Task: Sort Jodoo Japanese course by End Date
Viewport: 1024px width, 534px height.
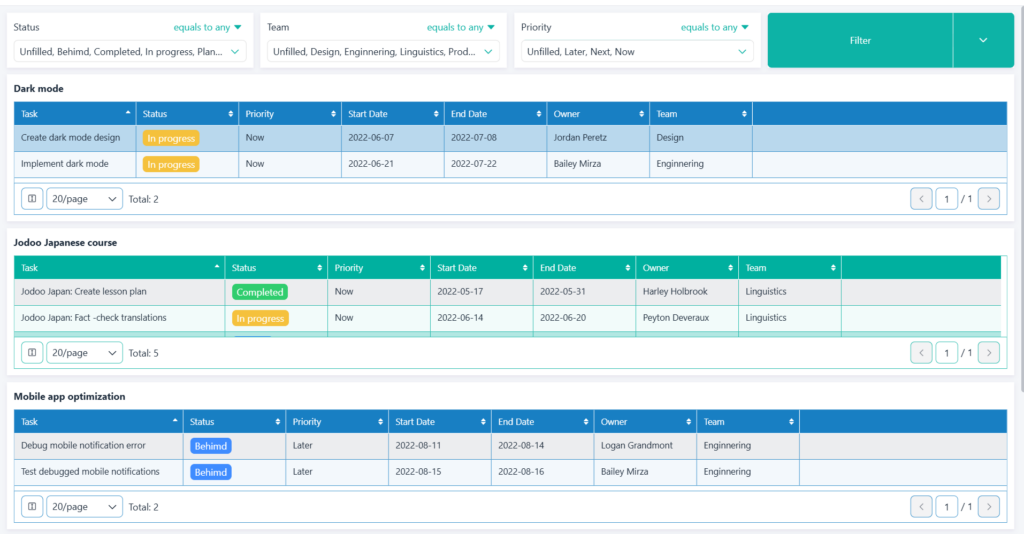Action: pos(627,268)
